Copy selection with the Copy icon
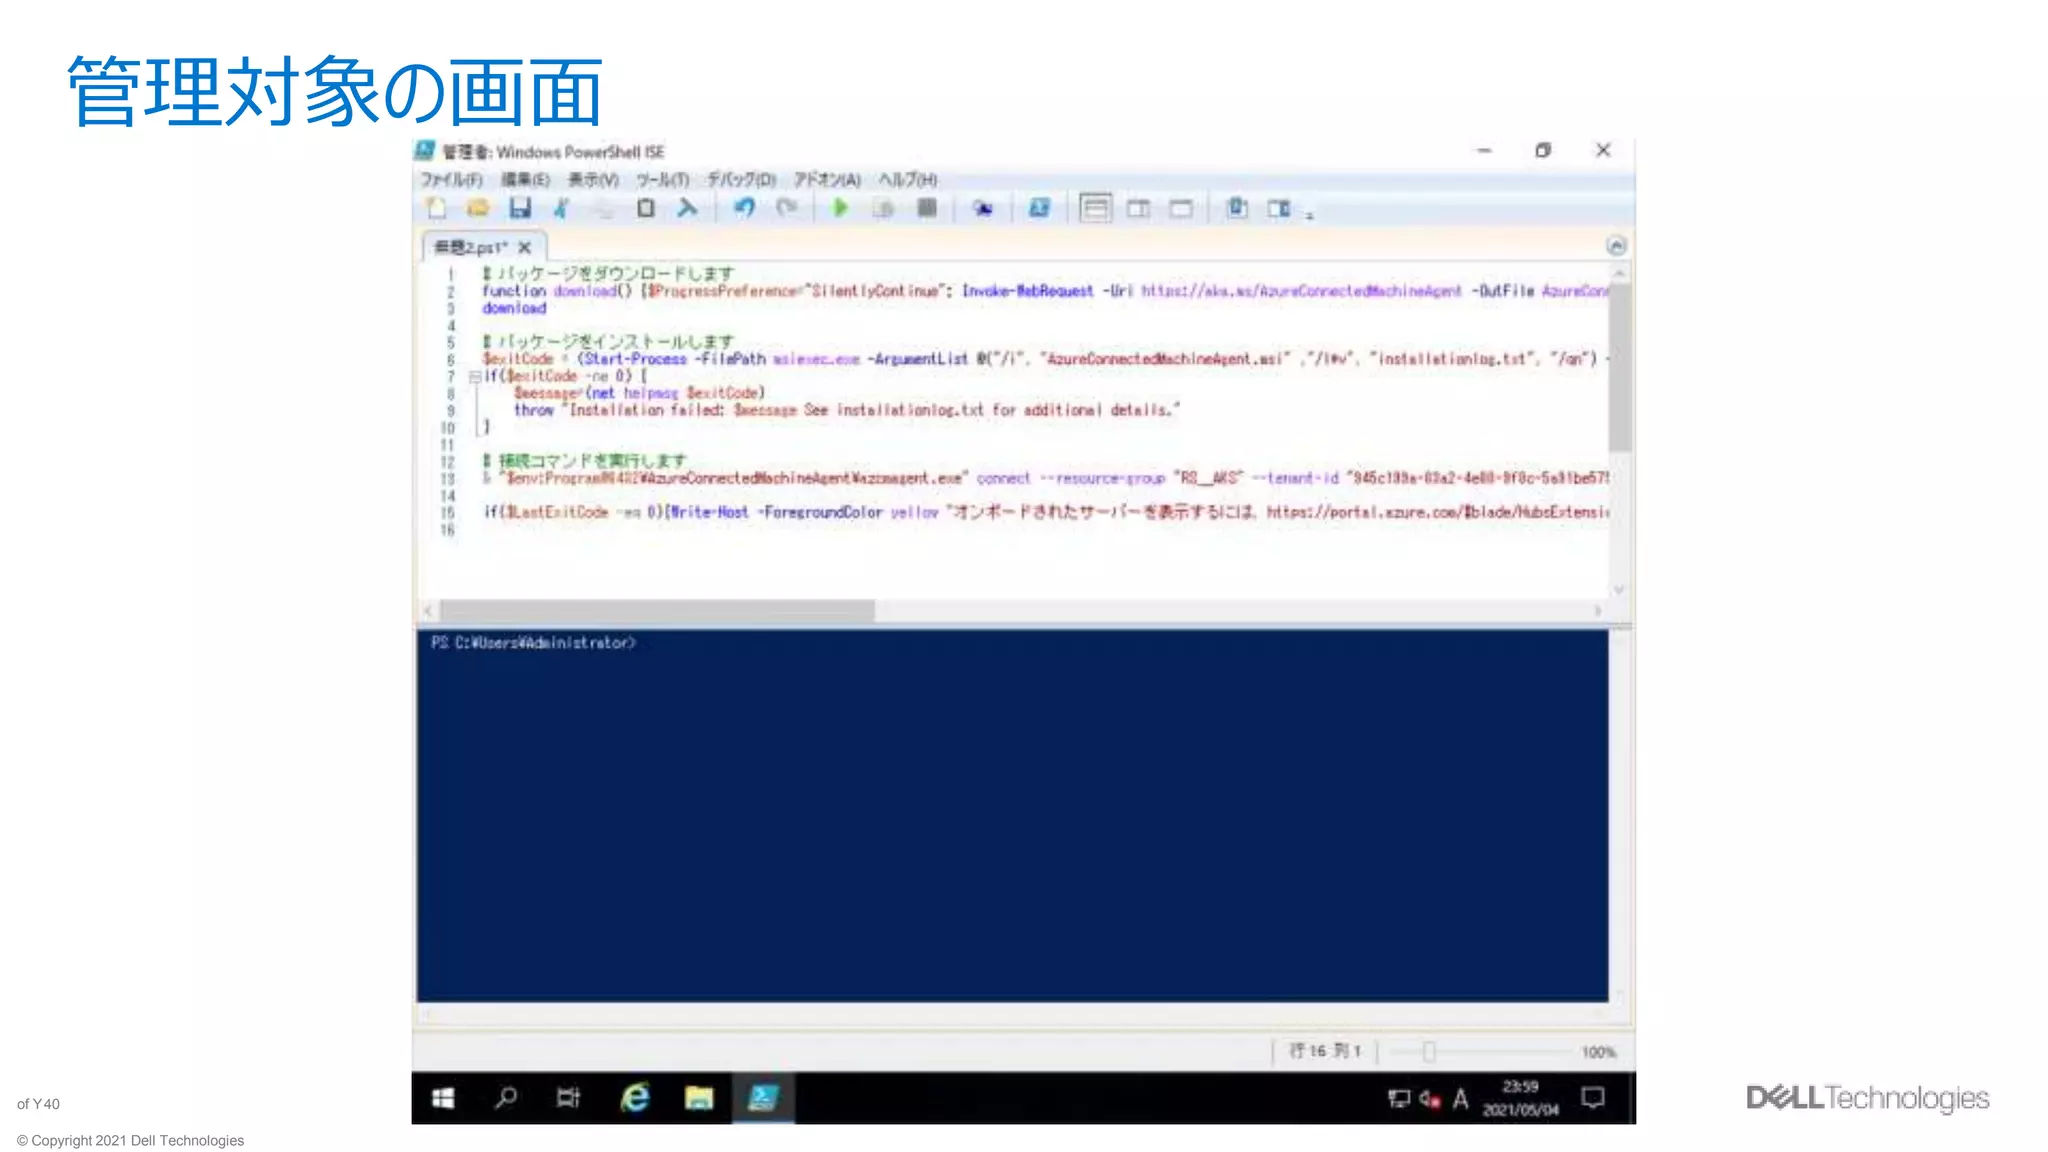 (x=603, y=208)
